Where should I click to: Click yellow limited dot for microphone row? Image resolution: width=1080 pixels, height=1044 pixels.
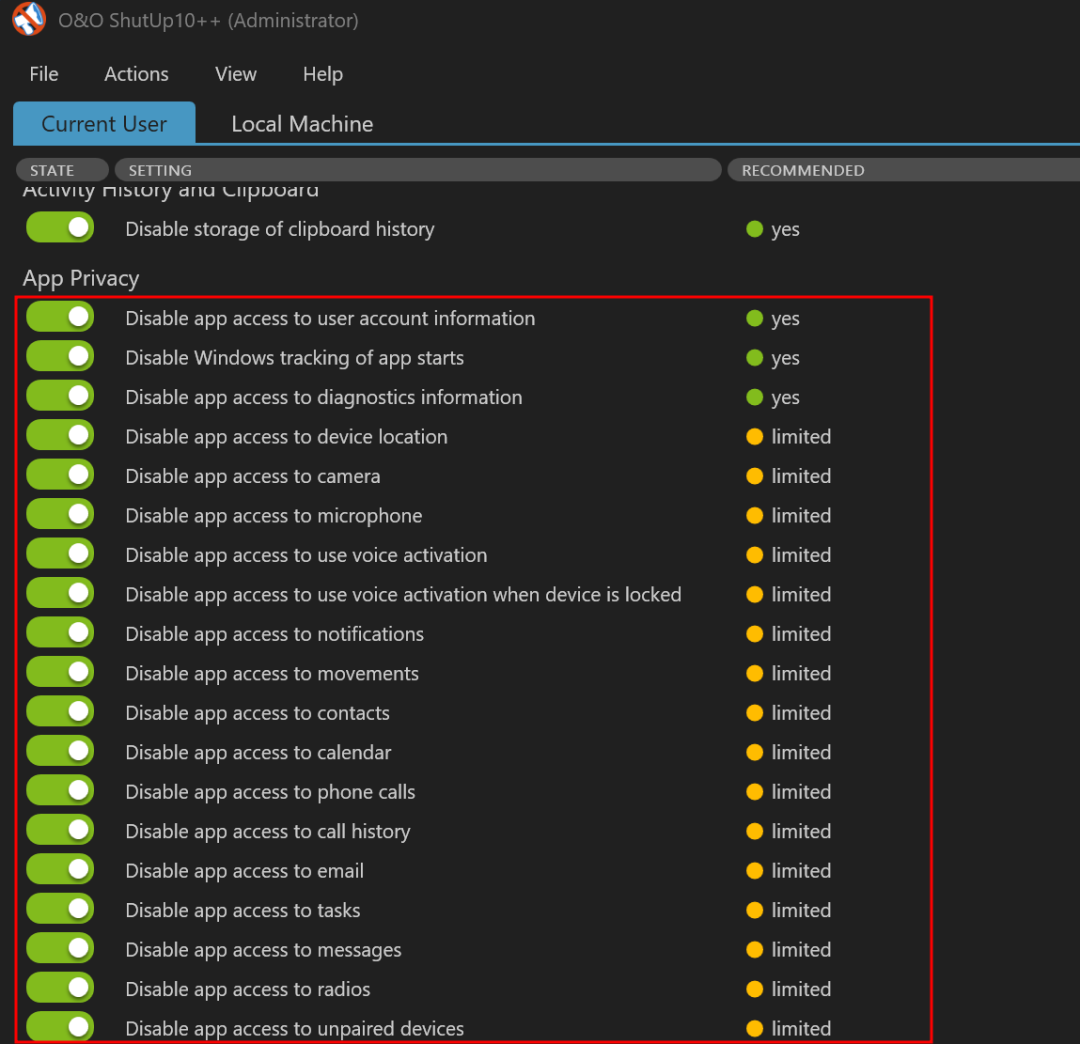754,515
